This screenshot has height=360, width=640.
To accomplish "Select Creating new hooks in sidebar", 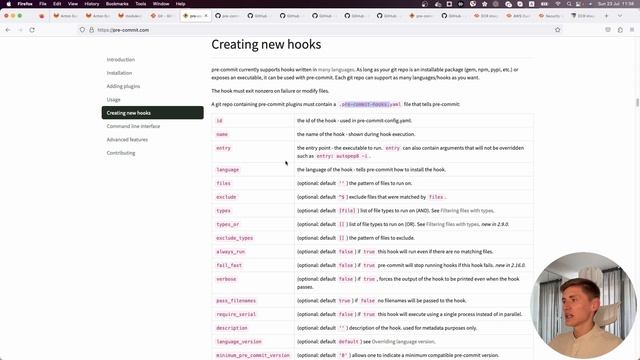I will click(x=153, y=113).
